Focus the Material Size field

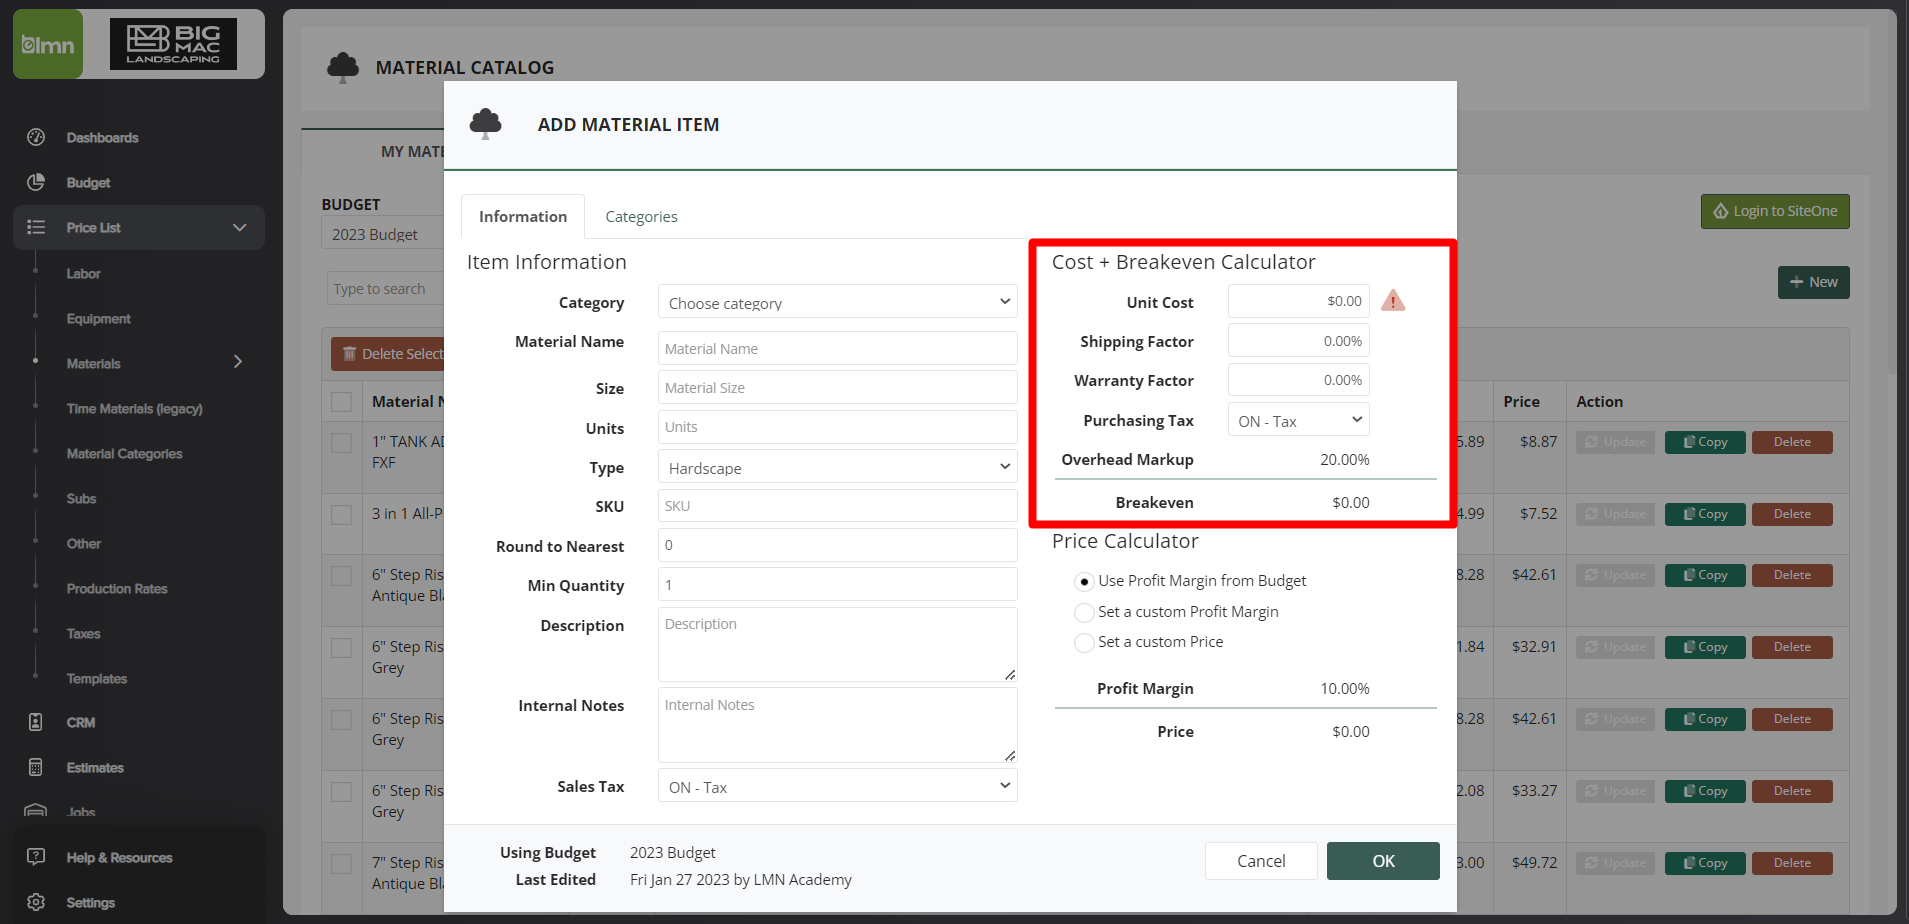tap(838, 387)
